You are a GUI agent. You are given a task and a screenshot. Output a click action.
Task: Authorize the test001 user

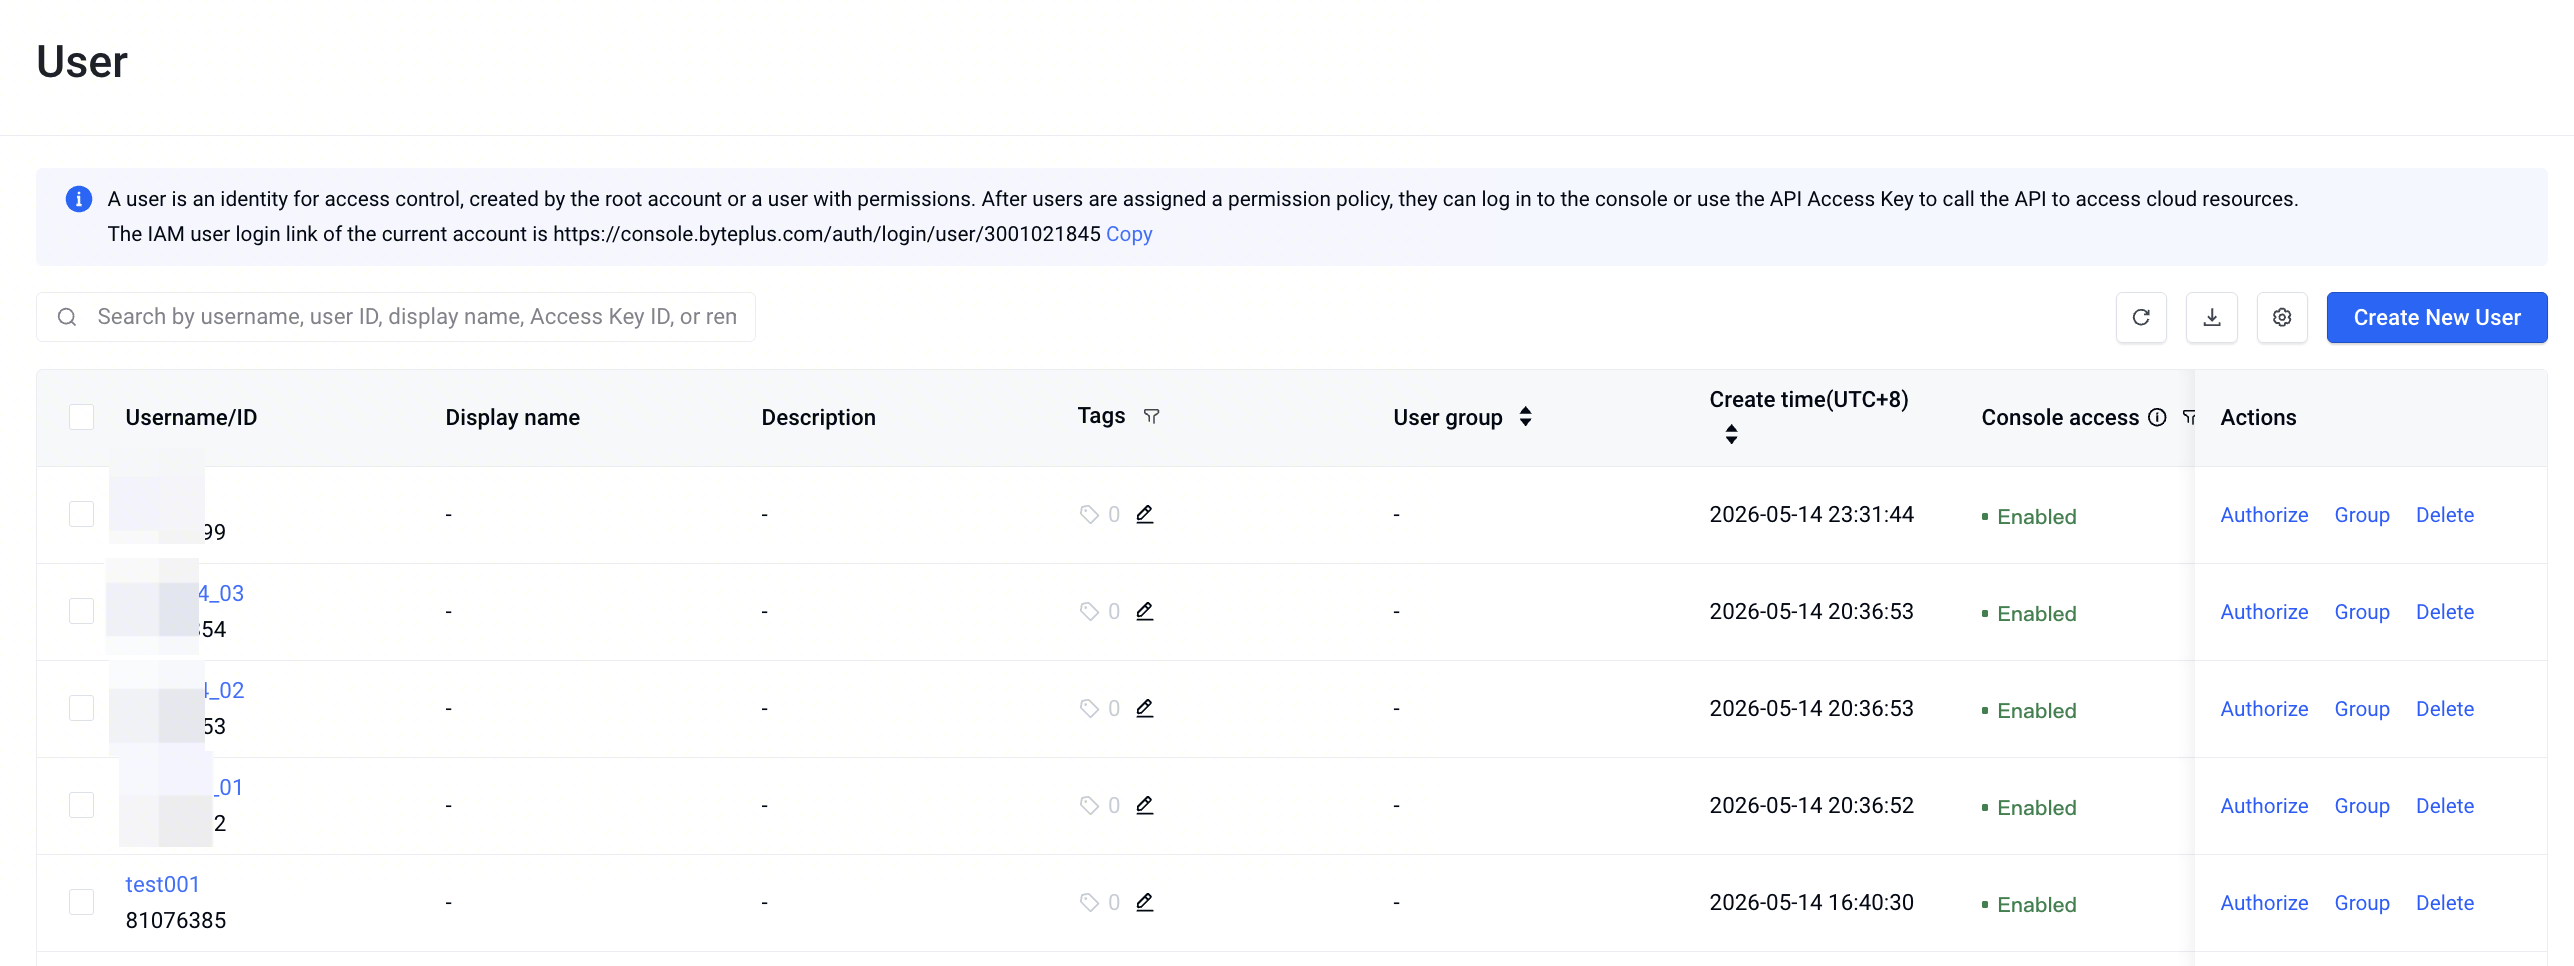[2264, 903]
